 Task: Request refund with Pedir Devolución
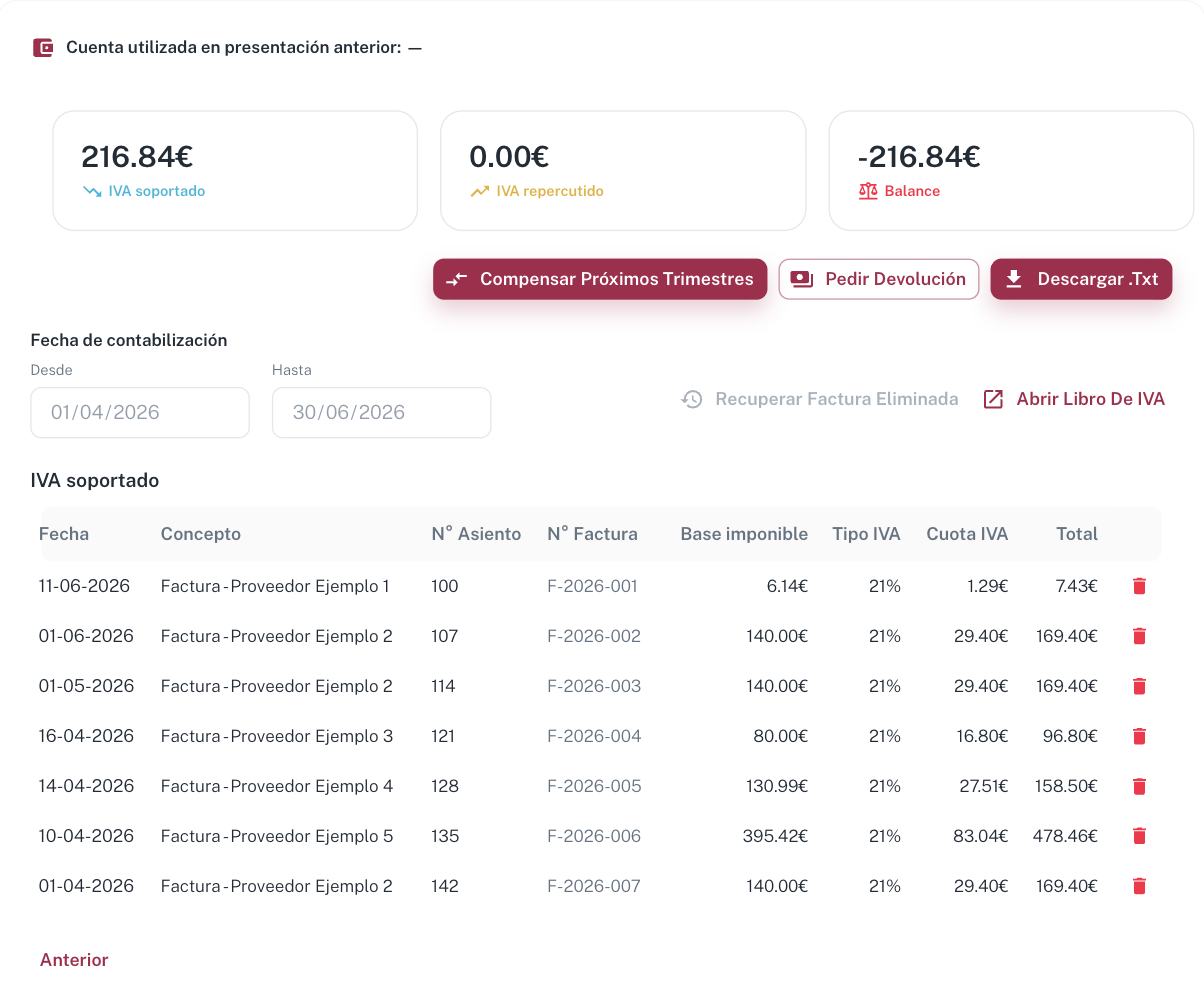tap(879, 279)
